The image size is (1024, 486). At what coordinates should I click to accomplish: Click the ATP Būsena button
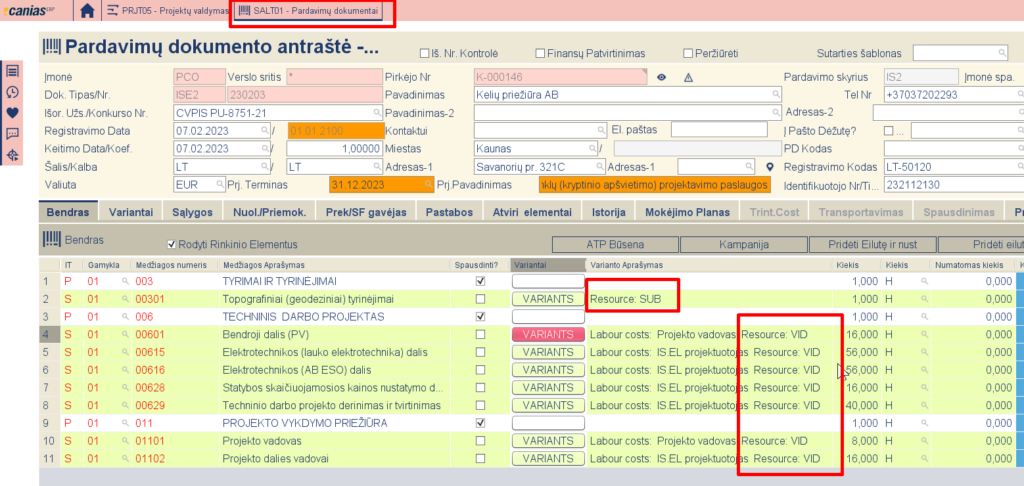pyautogui.click(x=616, y=244)
